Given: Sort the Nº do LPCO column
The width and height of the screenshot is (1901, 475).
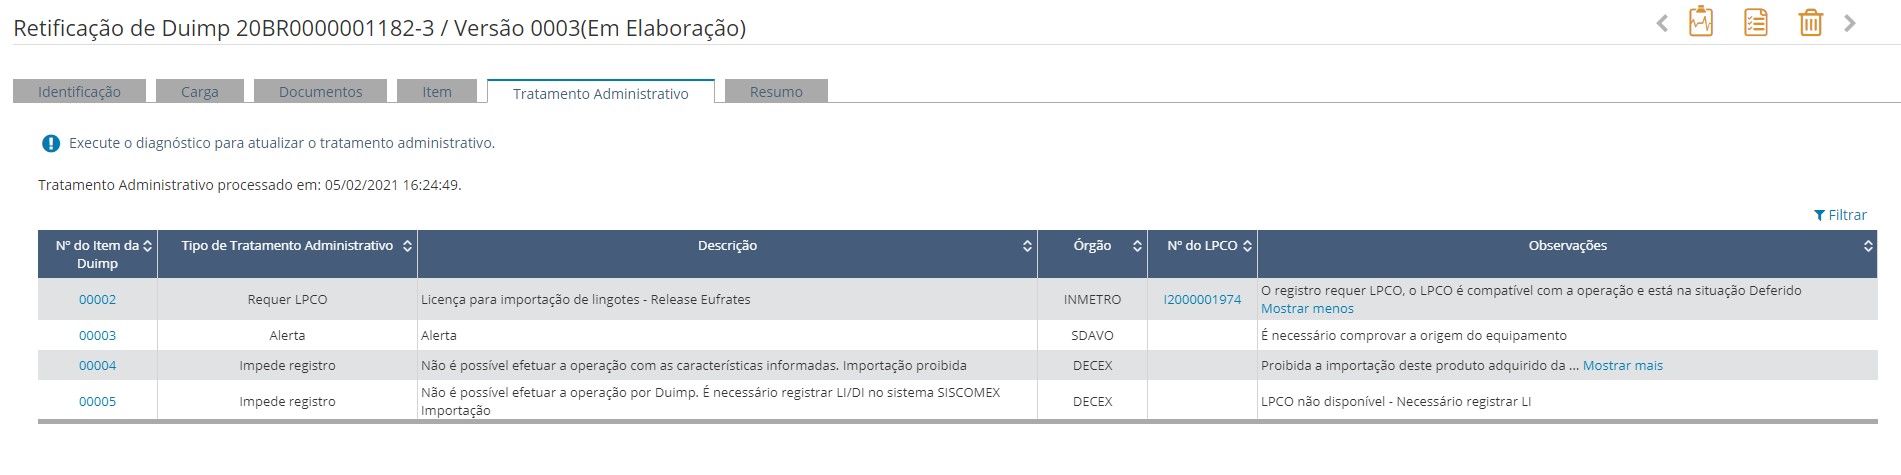Looking at the screenshot, I should pos(1247,246).
